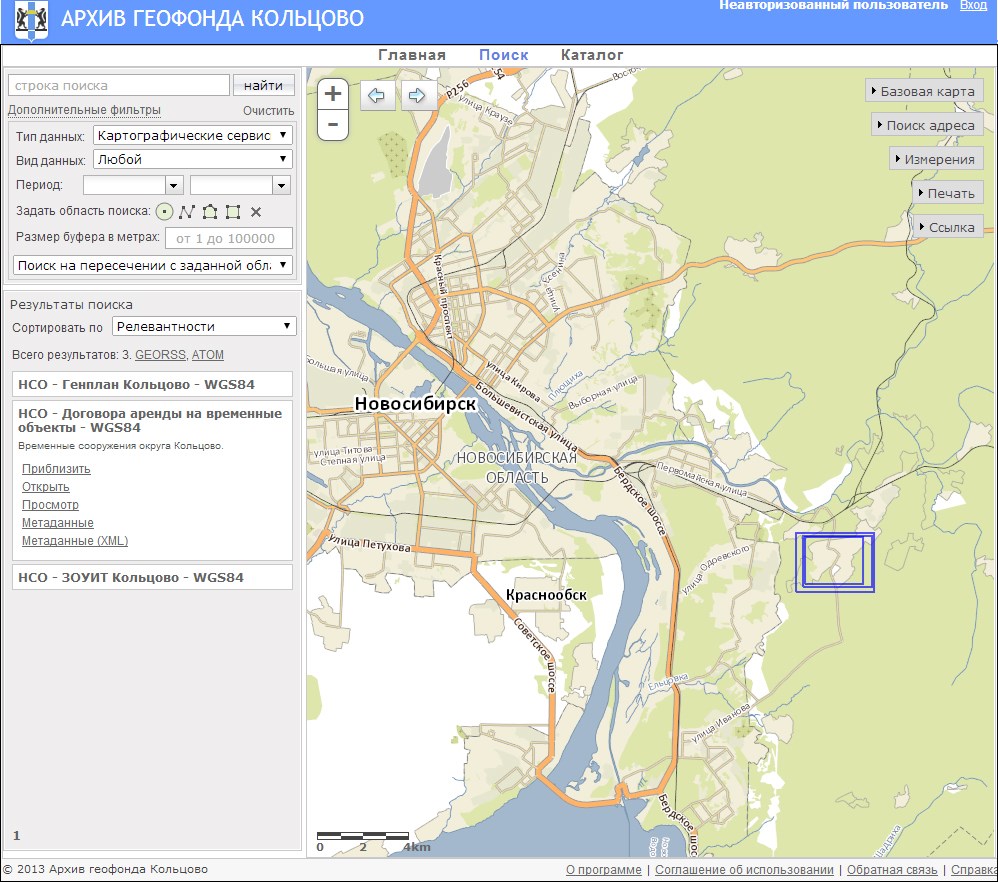The image size is (998, 882).
Task: Open the Вид данных dropdown
Action: point(192,159)
